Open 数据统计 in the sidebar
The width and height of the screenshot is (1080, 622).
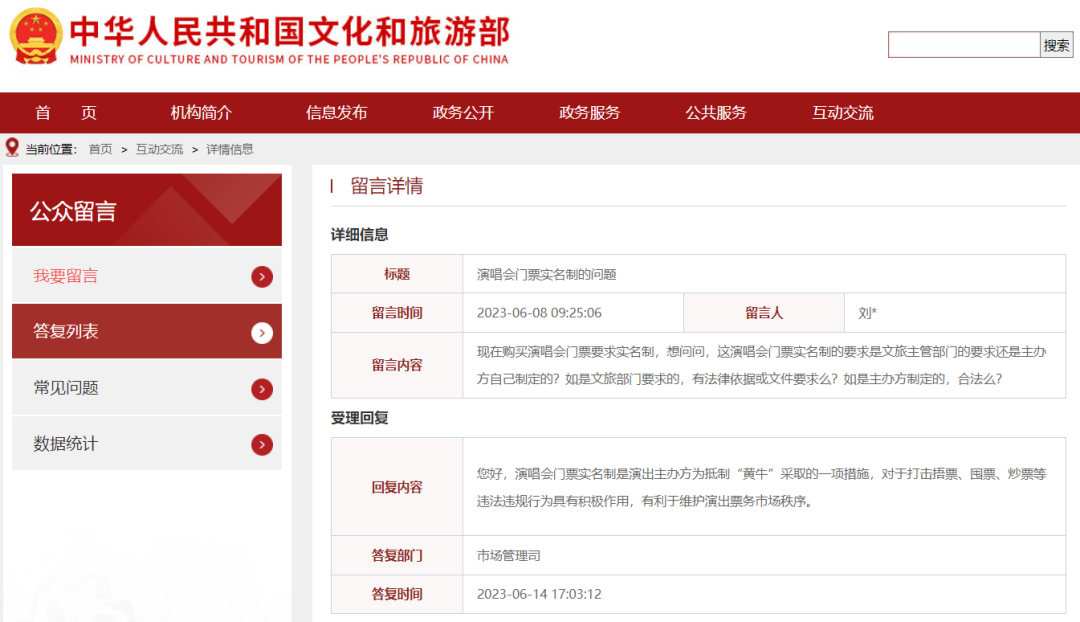pyautogui.click(x=147, y=444)
